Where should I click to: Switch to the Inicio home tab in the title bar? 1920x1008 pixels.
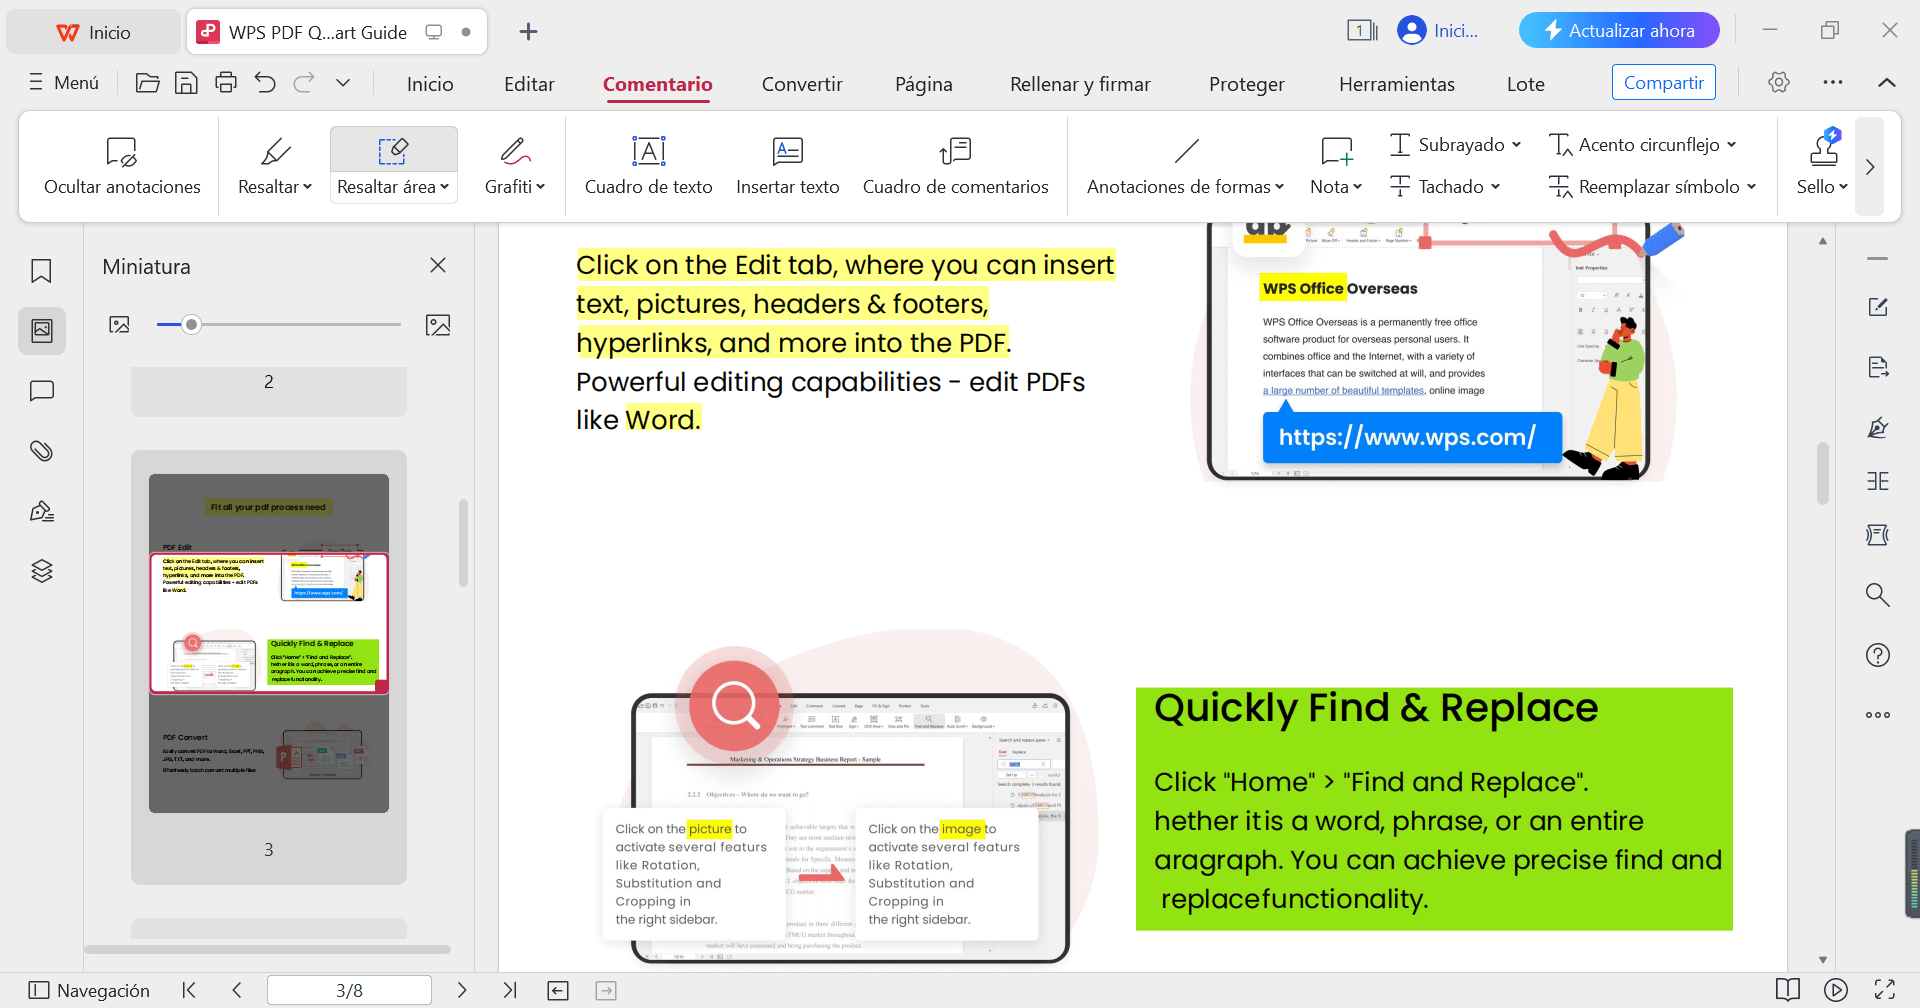pyautogui.click(x=94, y=32)
